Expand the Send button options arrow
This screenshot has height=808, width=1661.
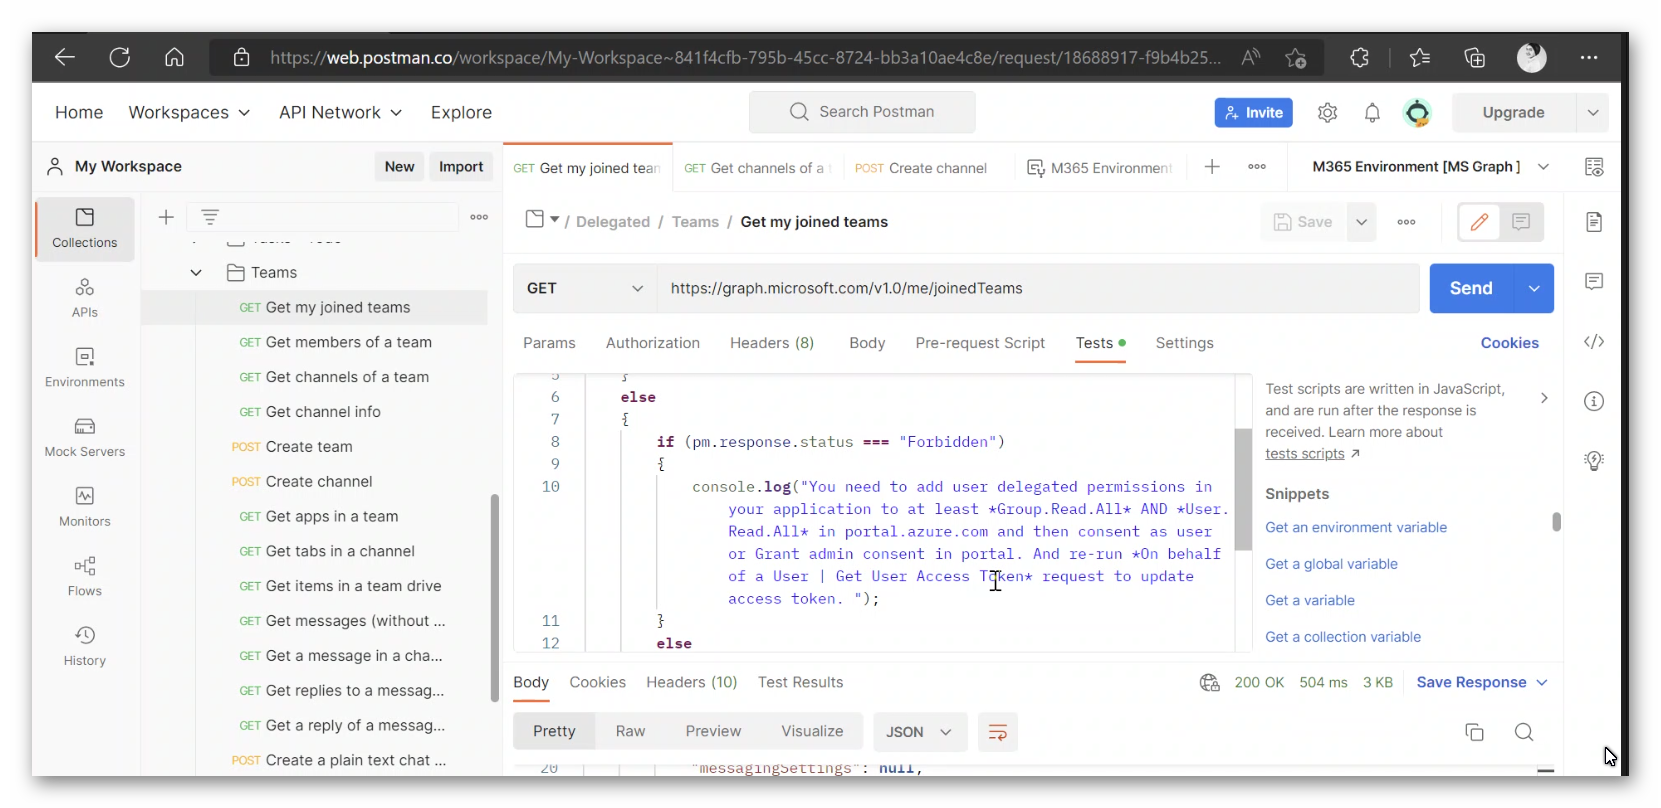(1534, 288)
